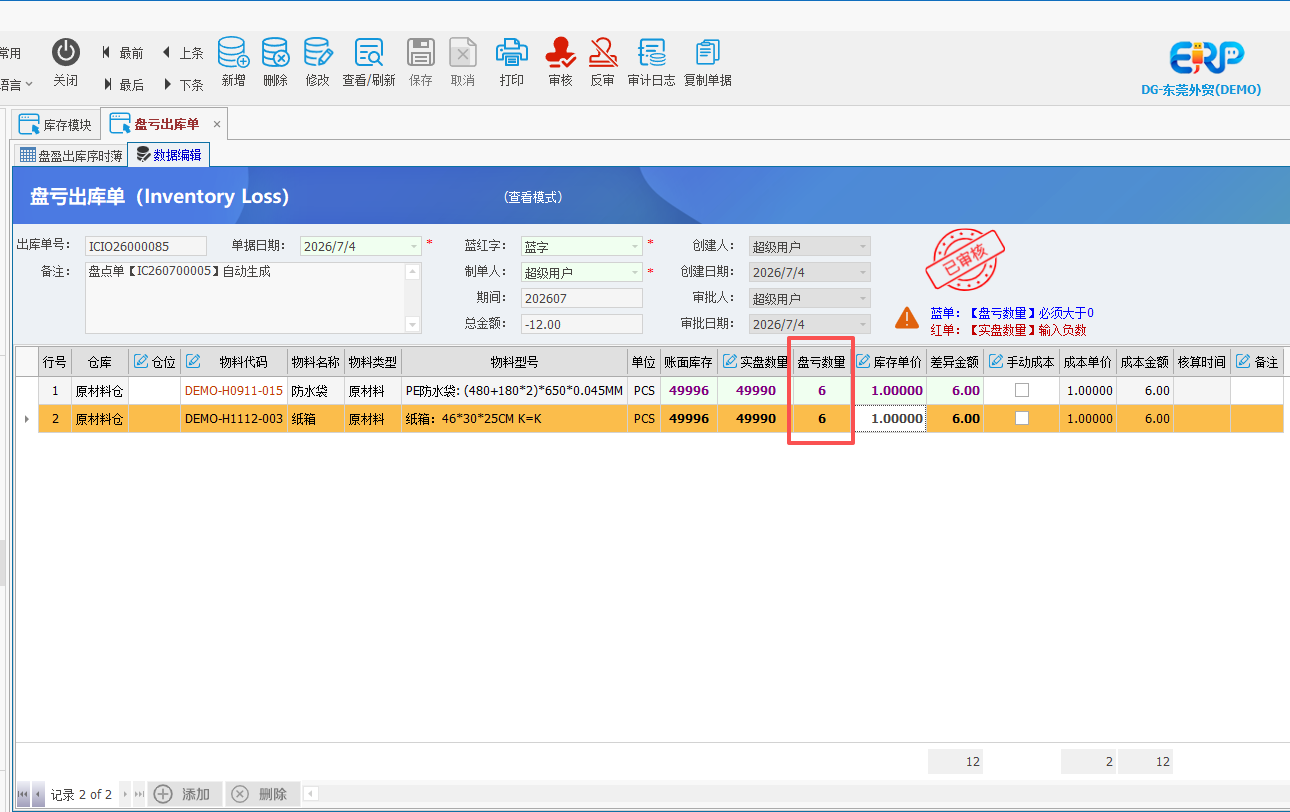1290x812 pixels.
Task: Expand the 制单人 dropdown
Action: (635, 272)
